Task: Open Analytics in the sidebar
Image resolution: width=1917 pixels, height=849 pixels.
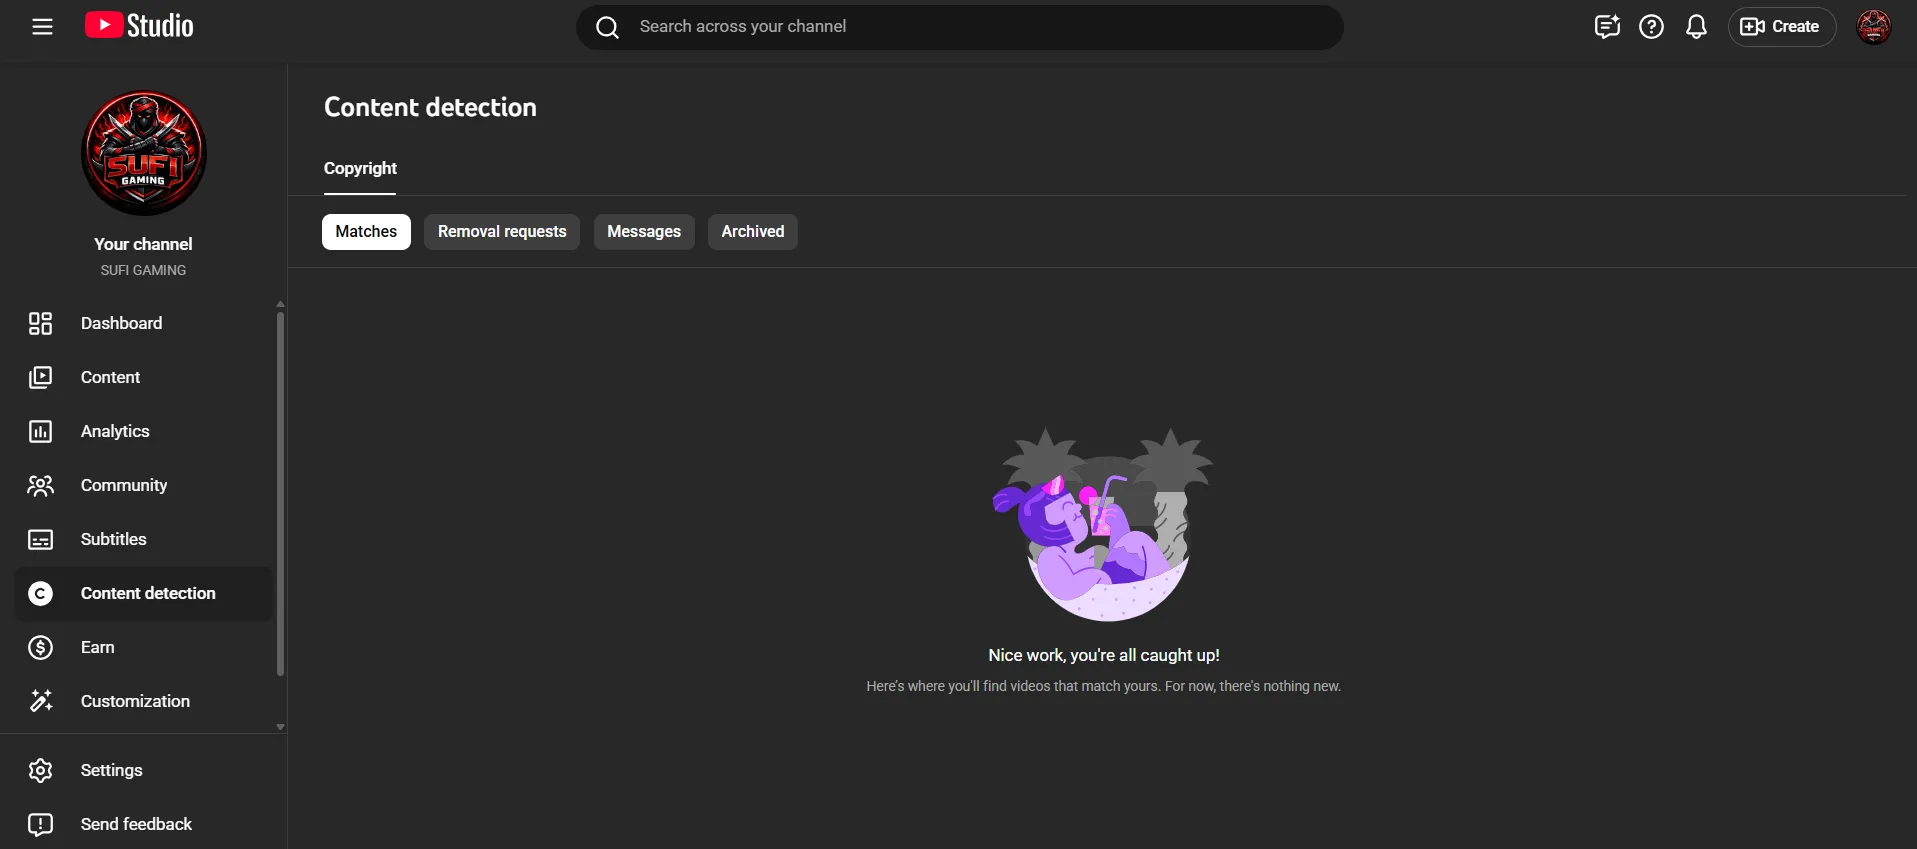Action: 144,431
